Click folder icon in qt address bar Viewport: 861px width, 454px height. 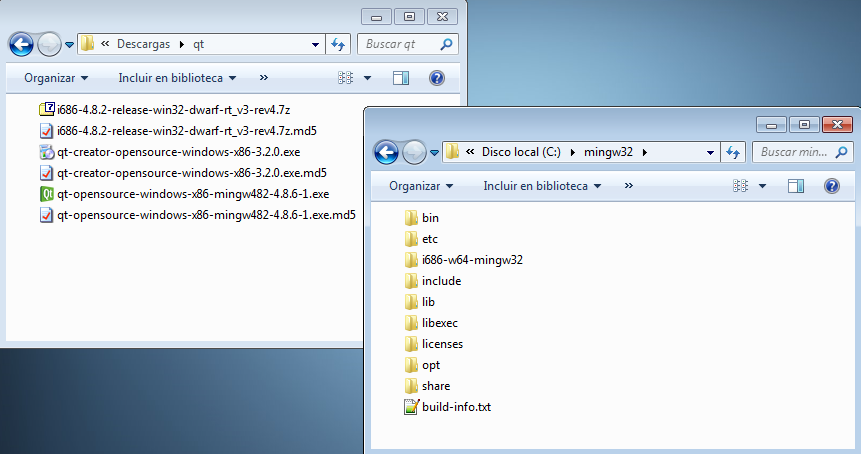tap(87, 44)
